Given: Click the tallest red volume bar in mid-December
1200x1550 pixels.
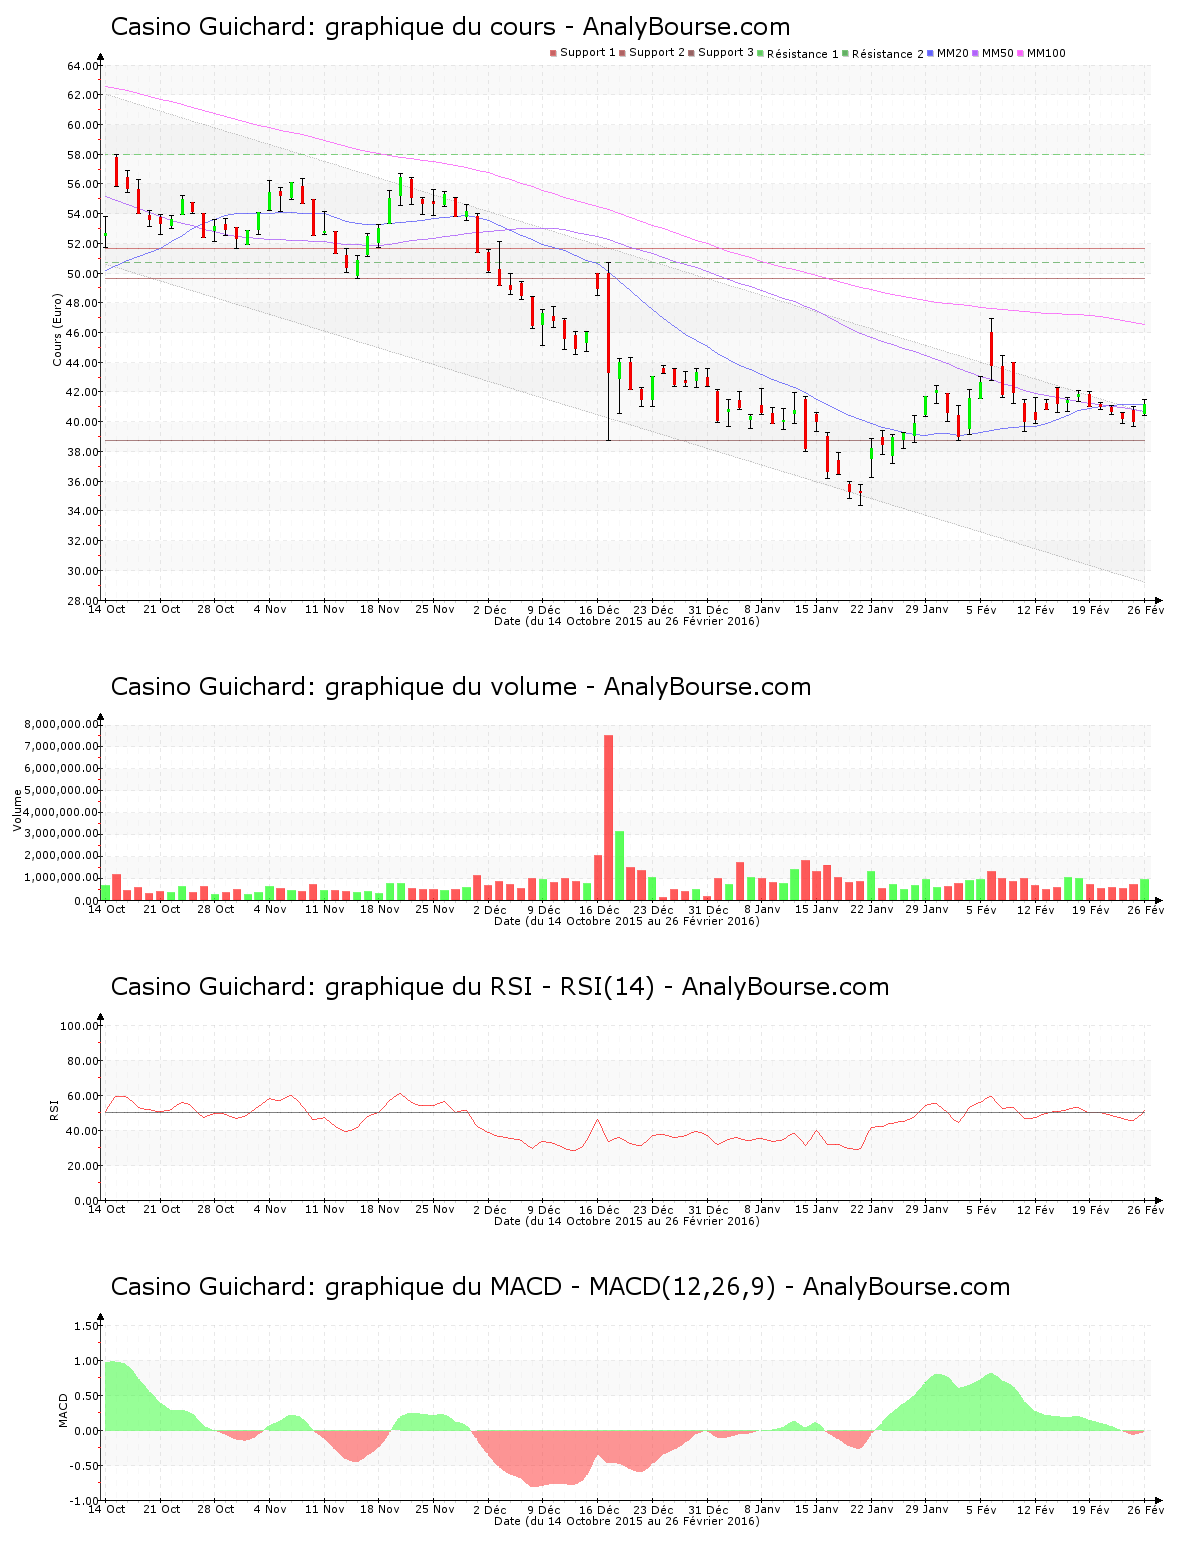Looking at the screenshot, I should coord(608,817).
